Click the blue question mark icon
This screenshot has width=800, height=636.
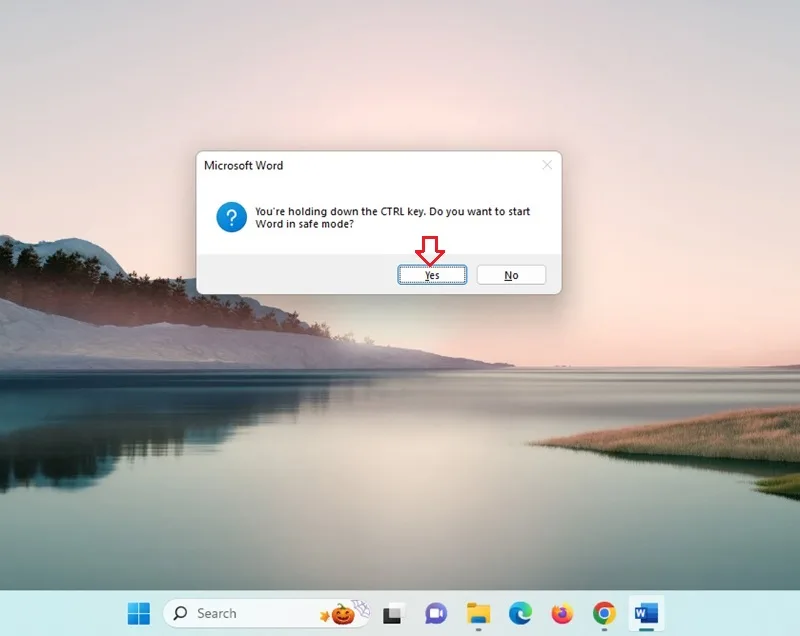[232, 217]
